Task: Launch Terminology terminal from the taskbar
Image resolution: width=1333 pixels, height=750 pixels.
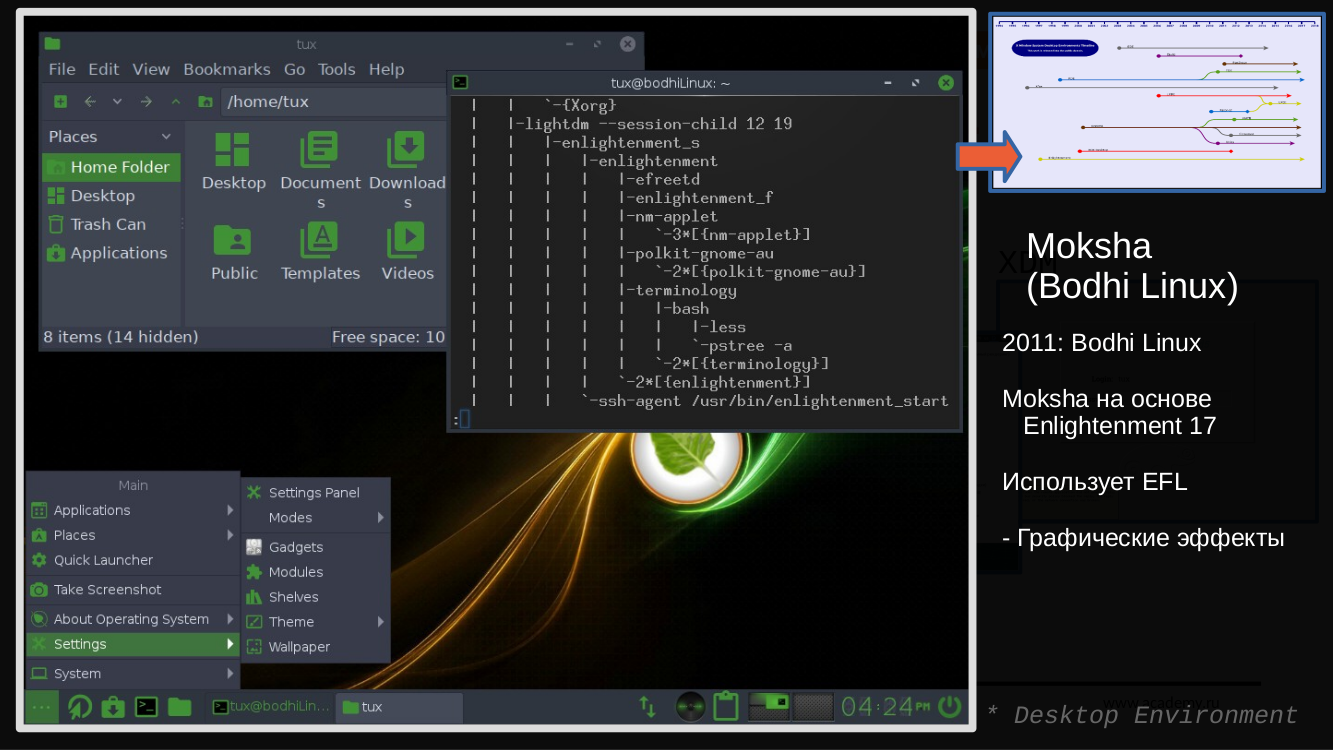Action: 146,707
